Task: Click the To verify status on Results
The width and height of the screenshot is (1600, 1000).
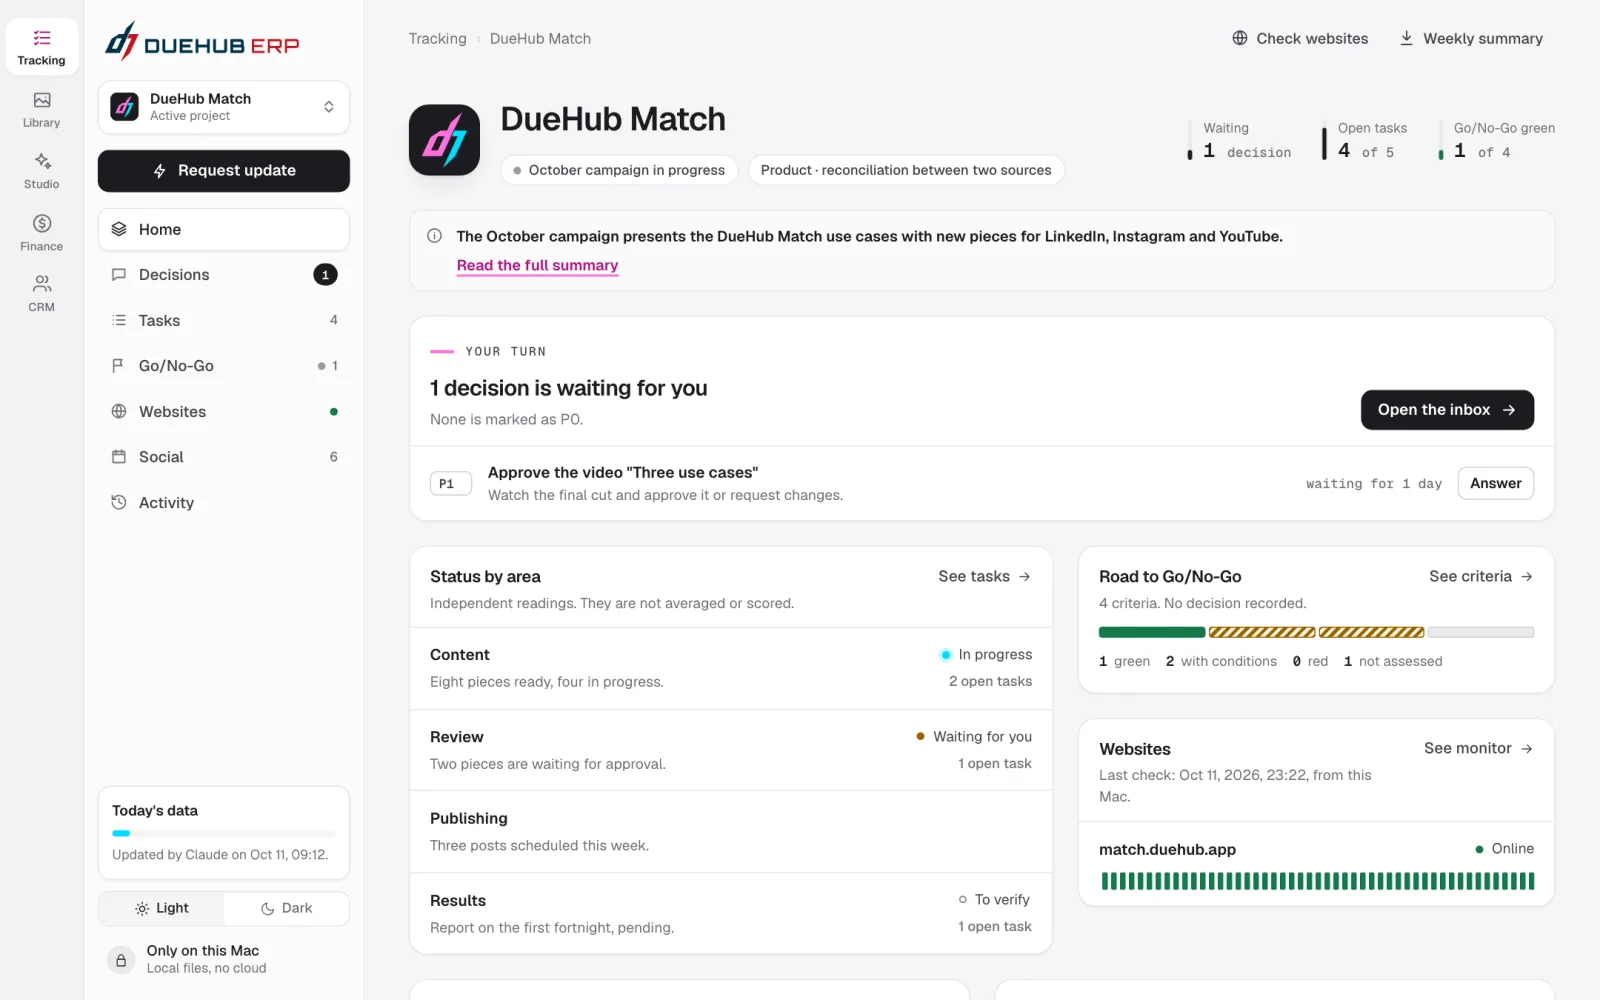Action: pos(995,900)
